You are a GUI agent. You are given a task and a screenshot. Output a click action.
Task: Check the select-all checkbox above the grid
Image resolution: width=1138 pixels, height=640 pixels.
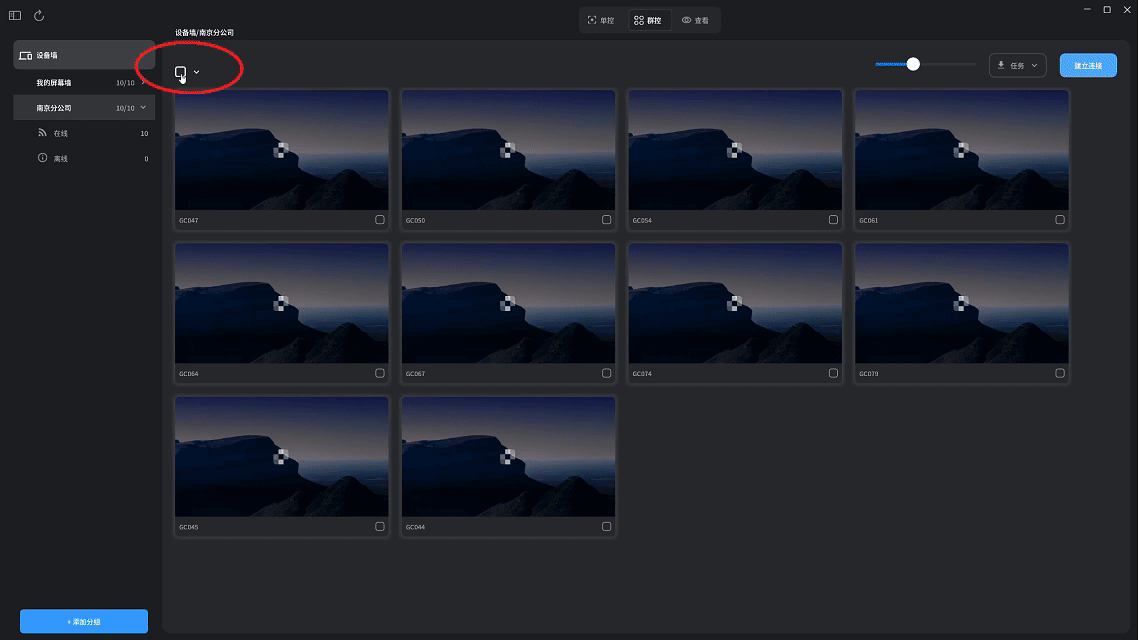pos(180,72)
